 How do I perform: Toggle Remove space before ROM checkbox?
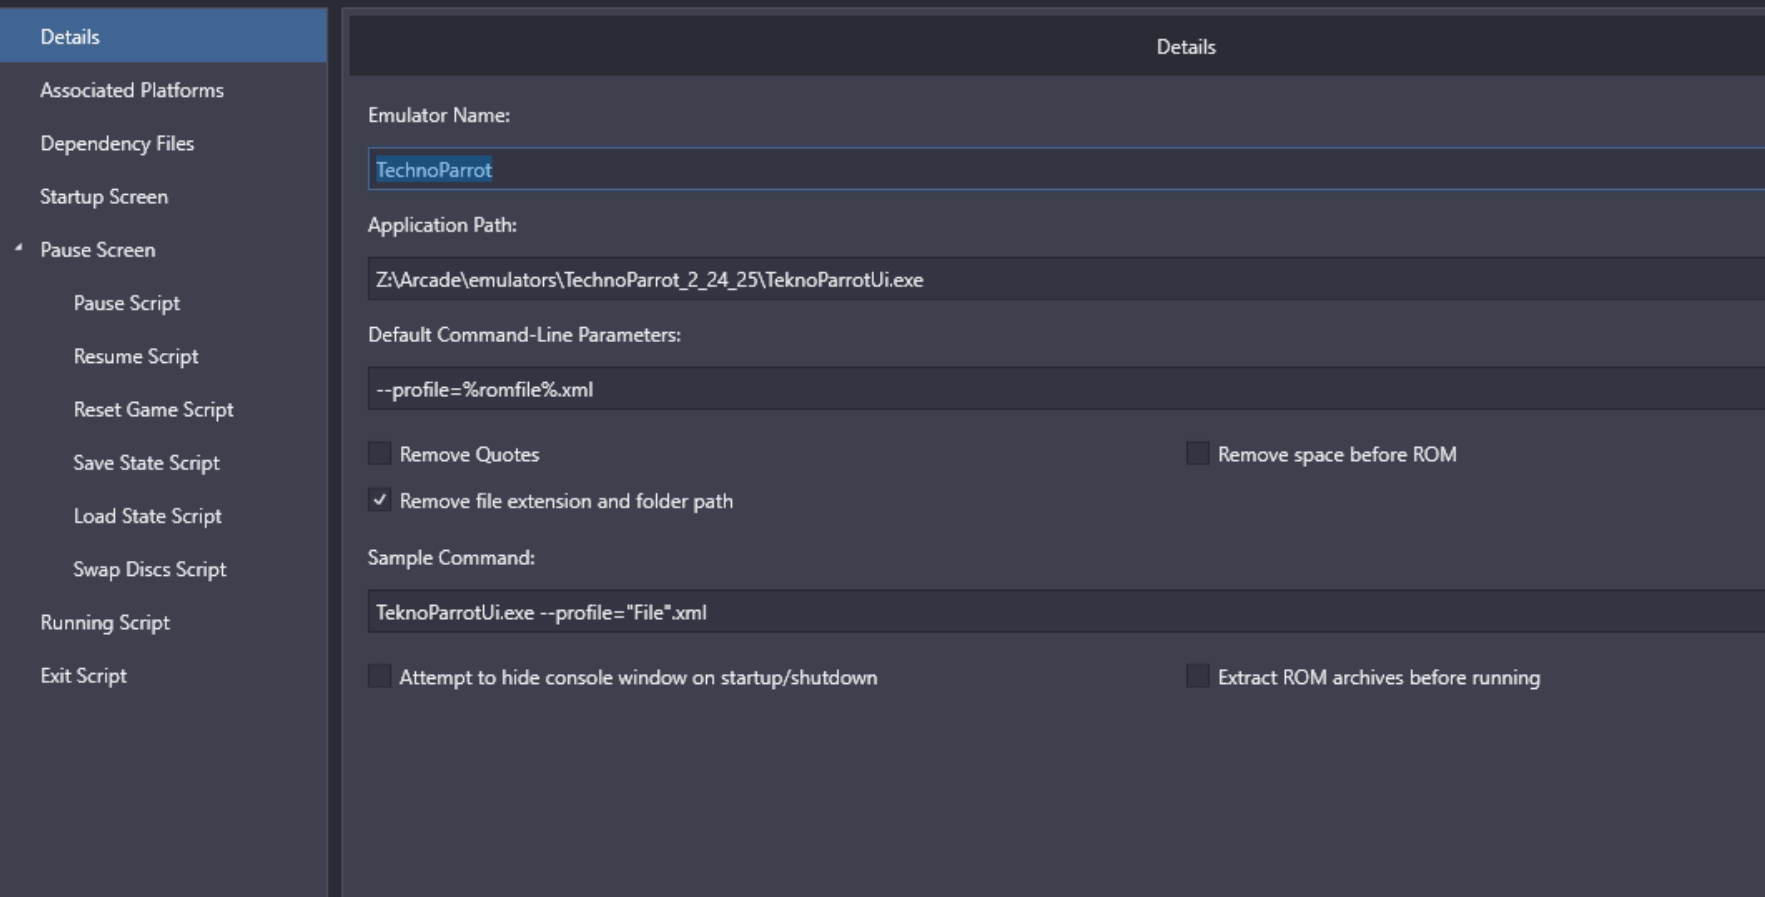[x=1197, y=454]
